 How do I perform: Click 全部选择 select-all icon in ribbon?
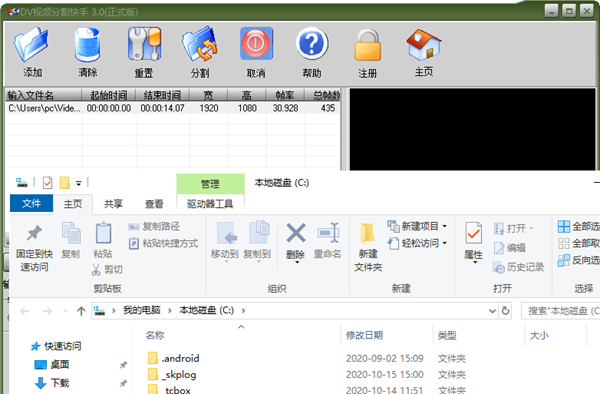(563, 226)
